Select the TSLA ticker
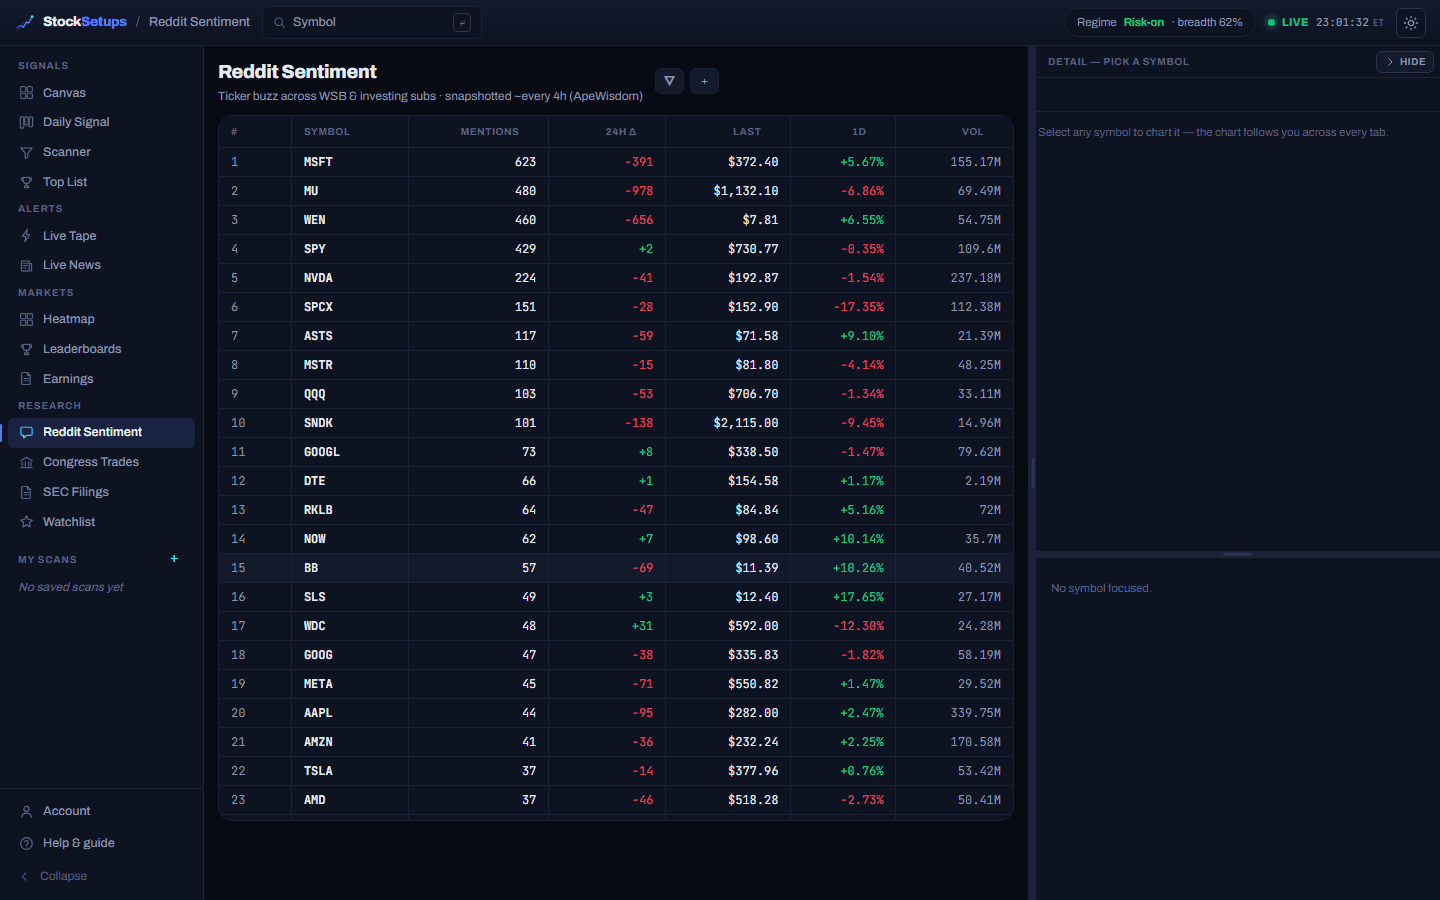Viewport: 1440px width, 900px height. click(x=318, y=771)
